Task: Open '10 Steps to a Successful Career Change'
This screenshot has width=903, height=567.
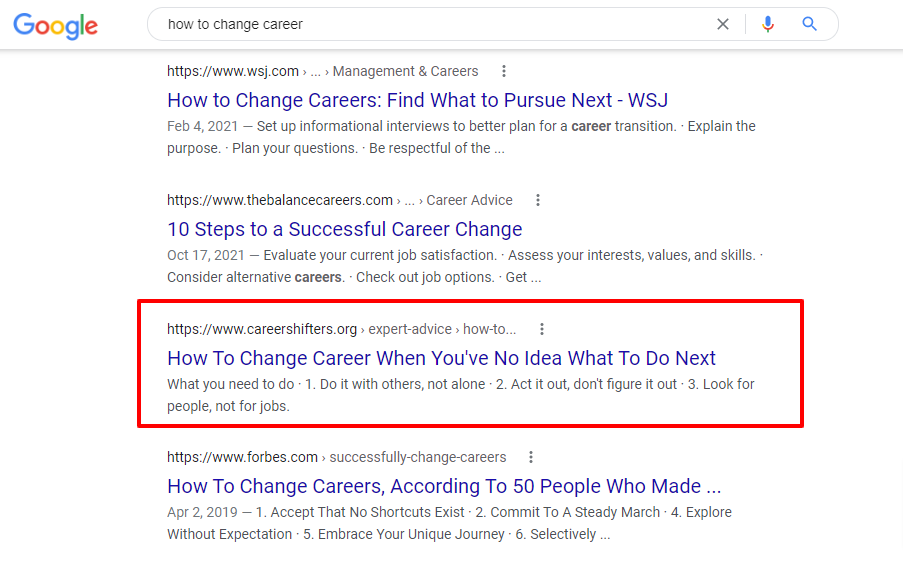Action: click(x=344, y=229)
